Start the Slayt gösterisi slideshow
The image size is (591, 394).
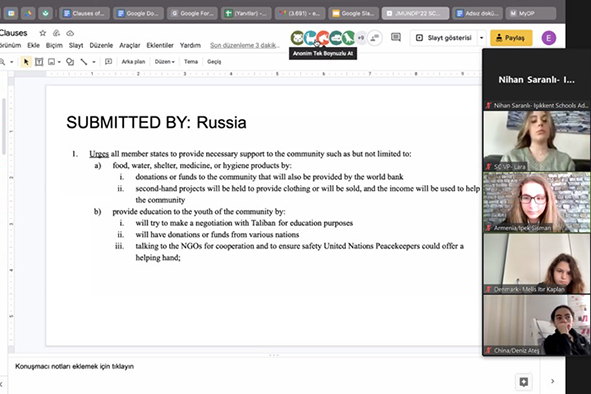click(444, 38)
